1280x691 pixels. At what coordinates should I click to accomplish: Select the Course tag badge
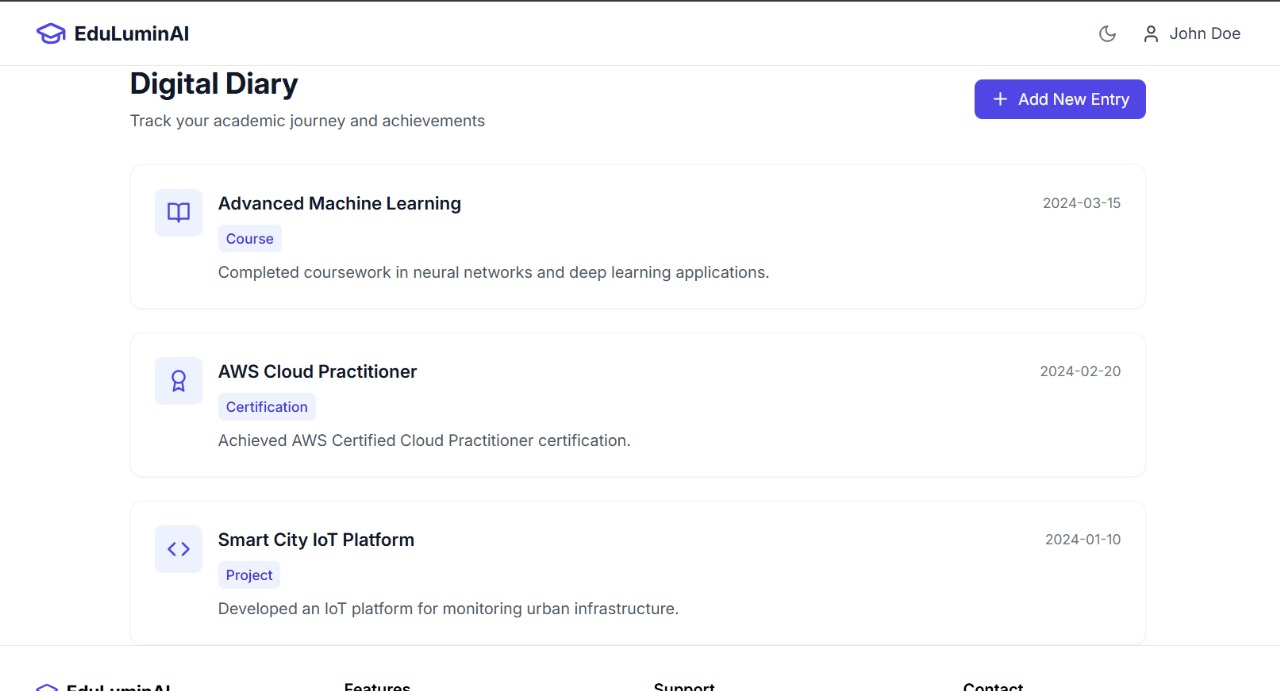pos(250,239)
